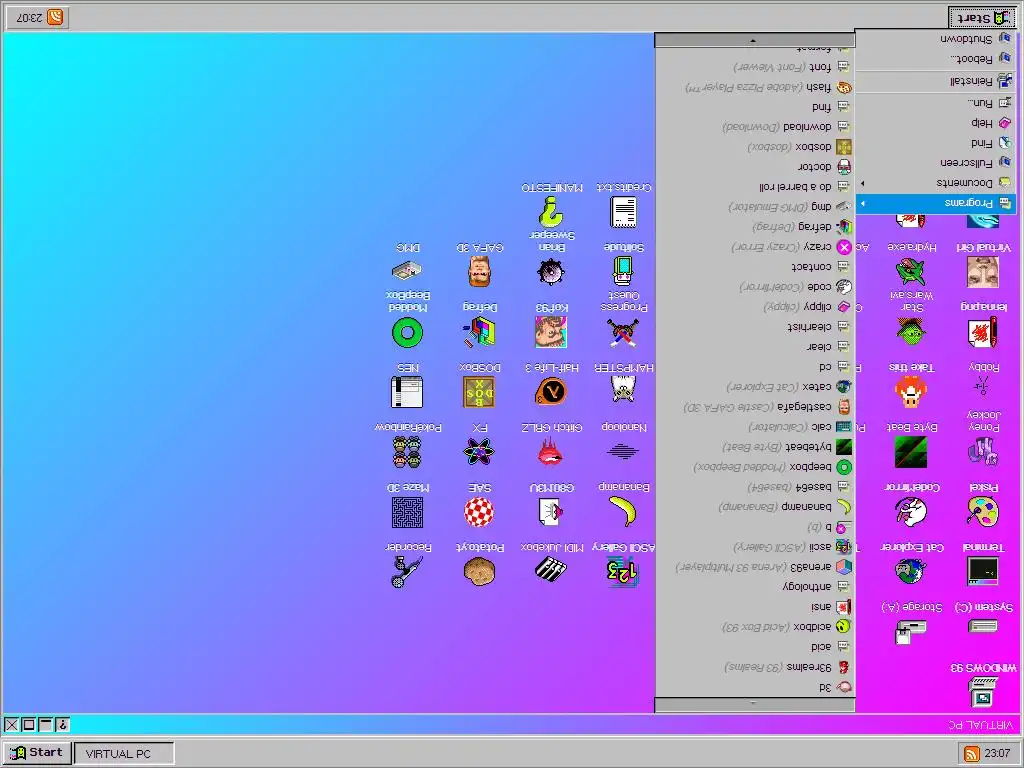Select clearhist in the Programs list
Image resolution: width=1024 pixels, height=768 pixels.
pyautogui.click(x=755, y=327)
